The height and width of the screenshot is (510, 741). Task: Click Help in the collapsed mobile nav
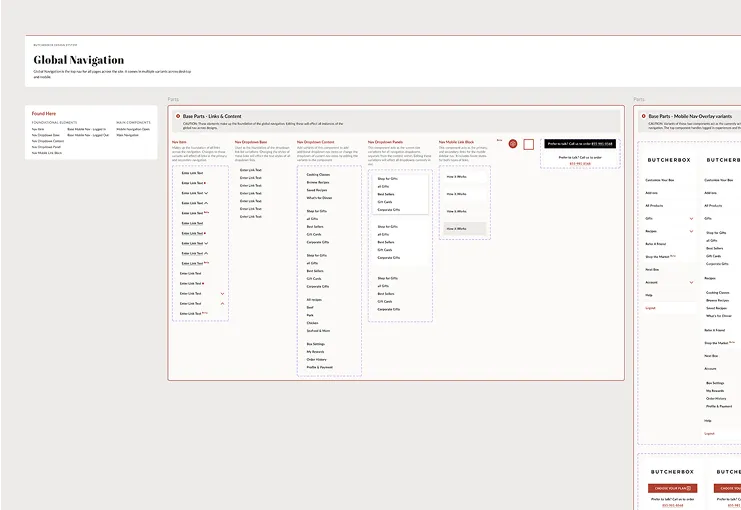click(x=649, y=295)
